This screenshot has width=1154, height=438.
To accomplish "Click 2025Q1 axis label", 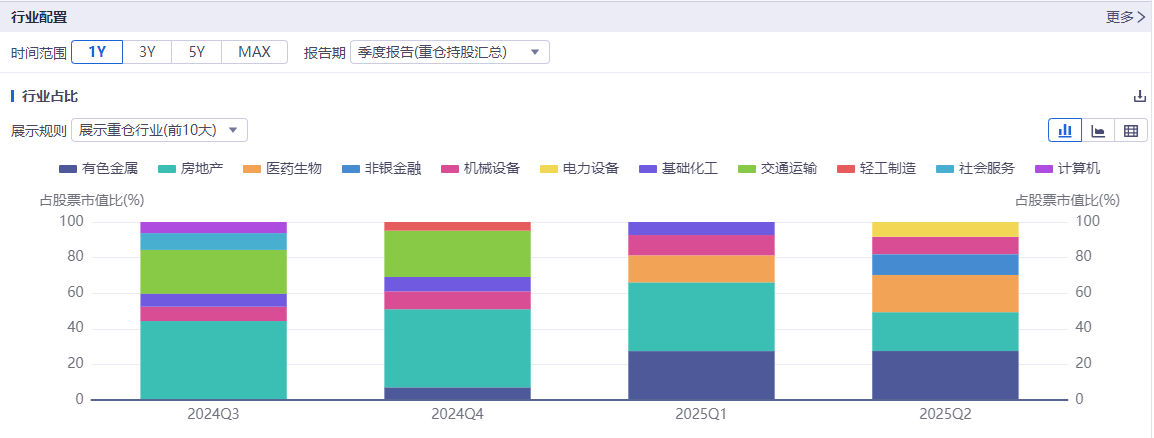I will click(701, 414).
